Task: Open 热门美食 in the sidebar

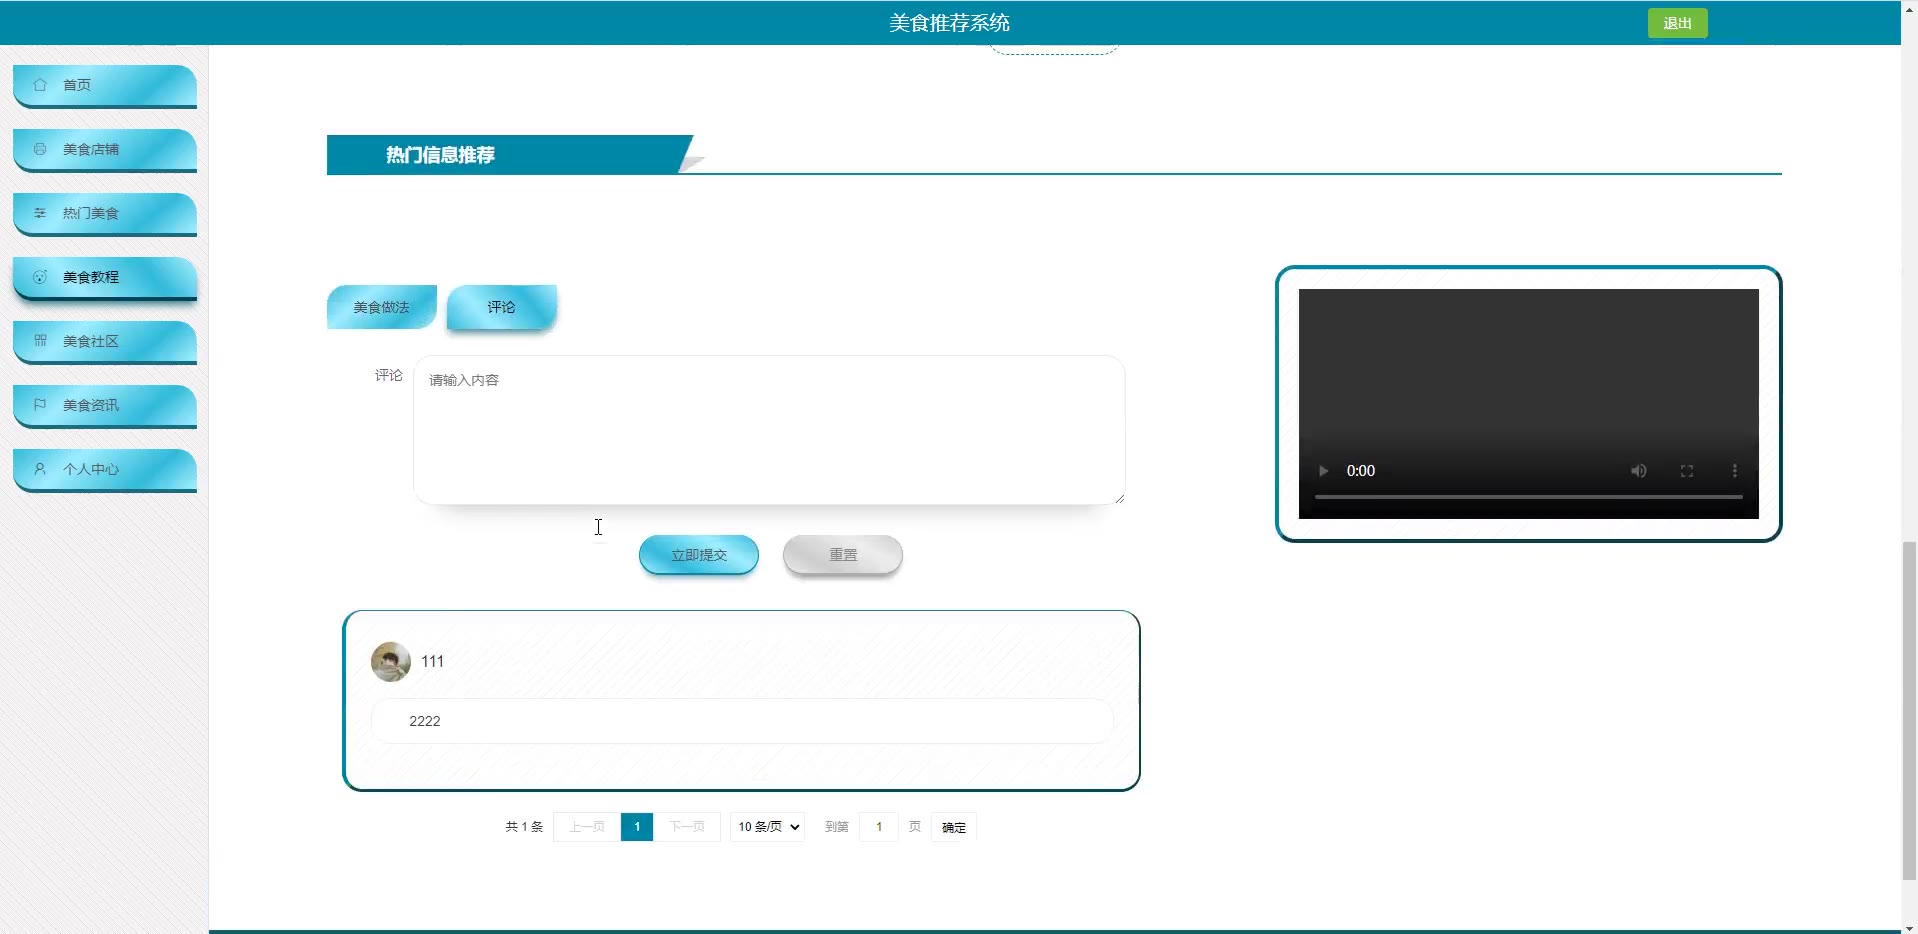Action: pos(105,213)
